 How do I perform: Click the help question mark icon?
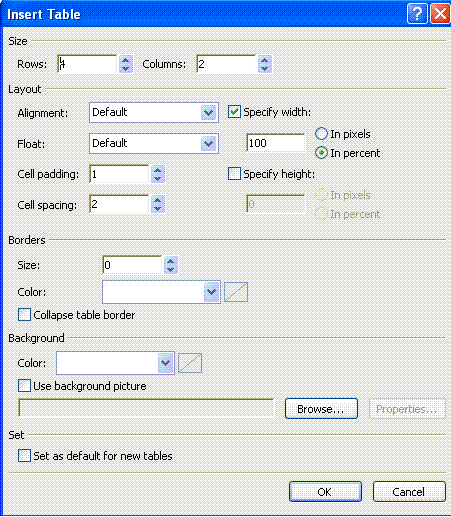coord(417,14)
